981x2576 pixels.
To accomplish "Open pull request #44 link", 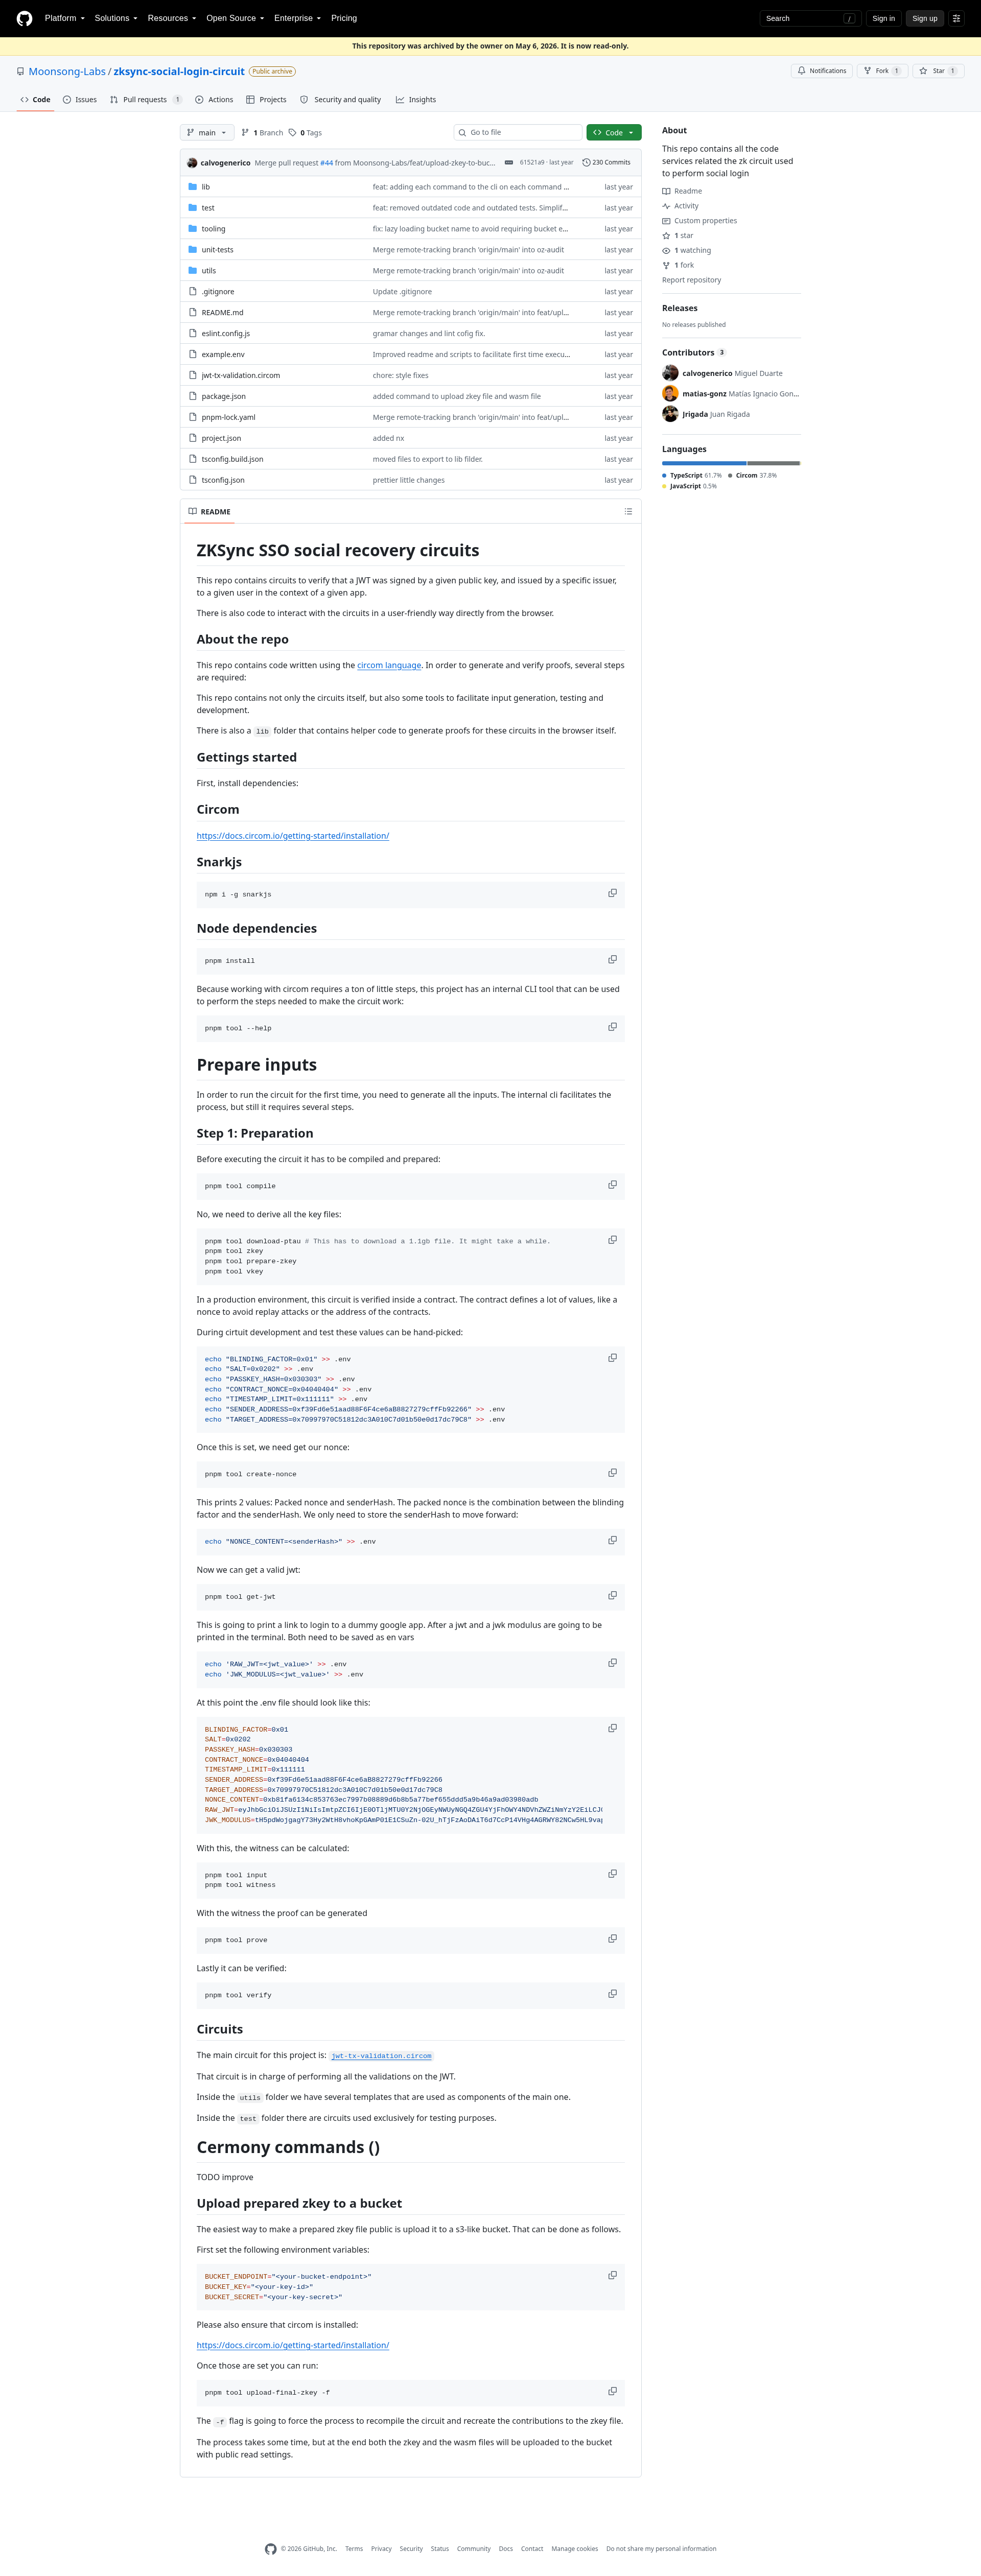I will click(x=327, y=162).
